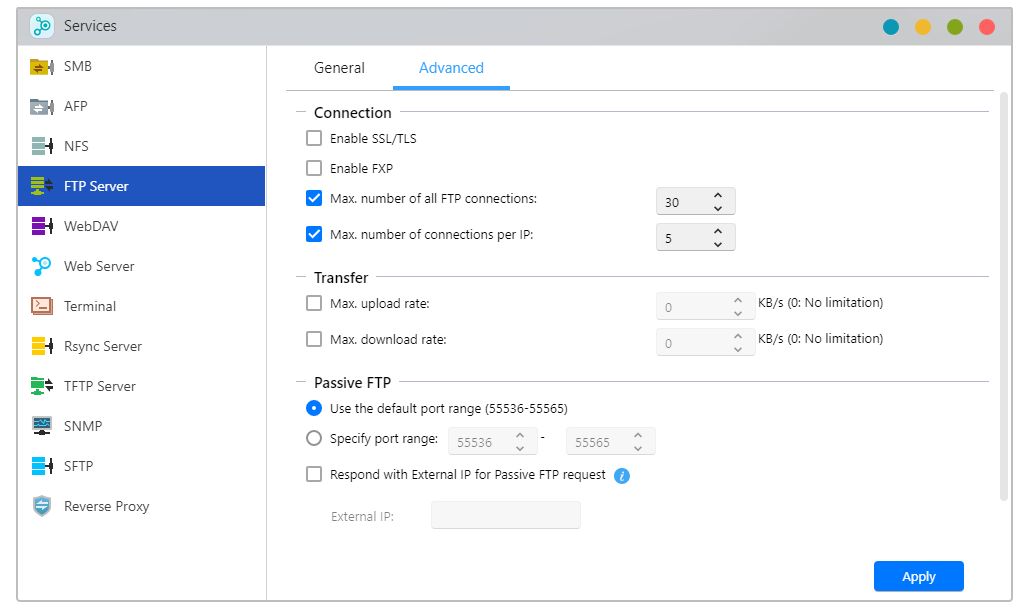Click the Apply button
Image resolution: width=1029 pixels, height=609 pixels.
[918, 576]
